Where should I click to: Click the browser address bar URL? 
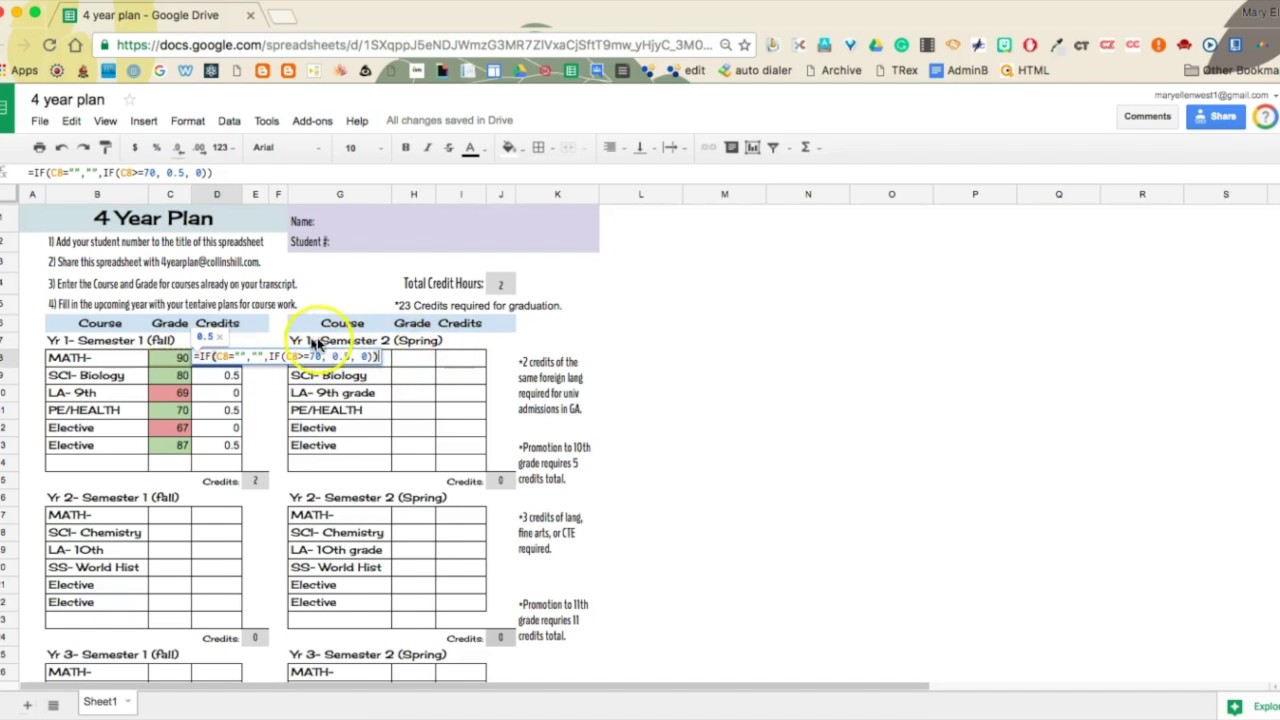414,45
